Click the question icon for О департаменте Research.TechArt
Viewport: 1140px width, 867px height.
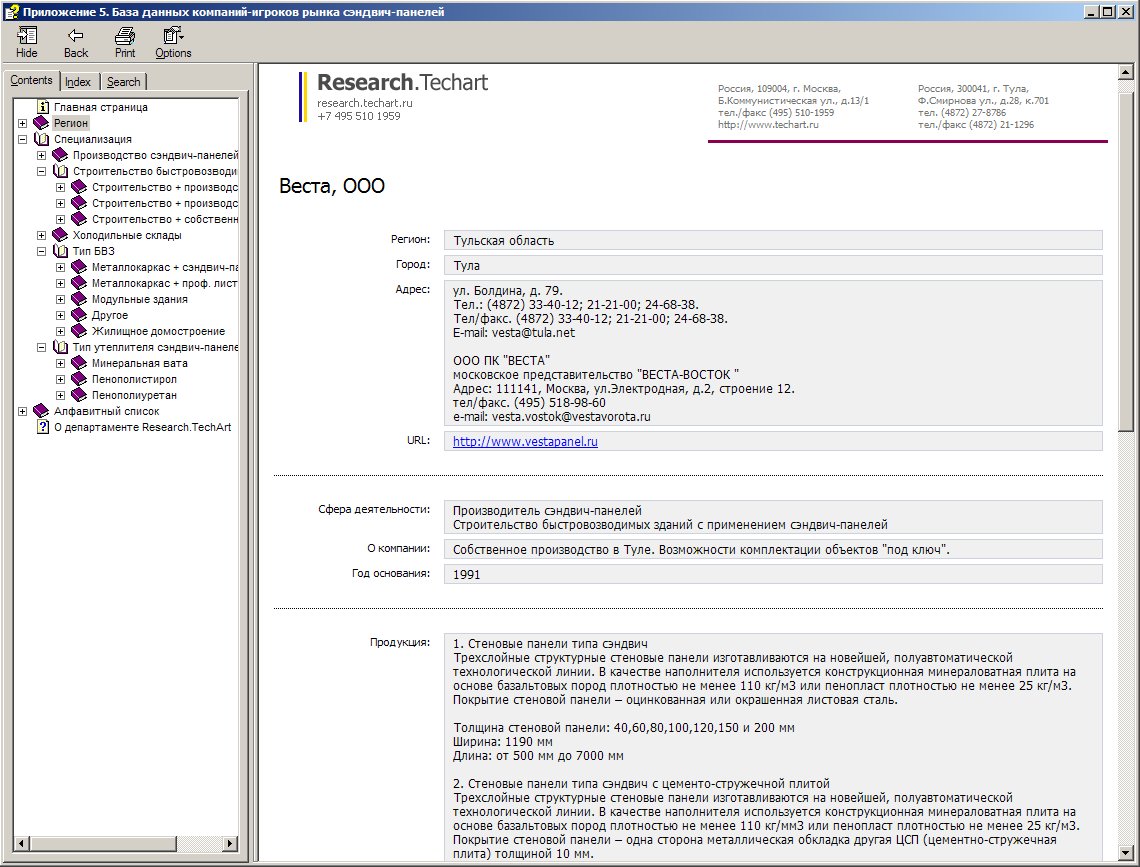[42, 427]
